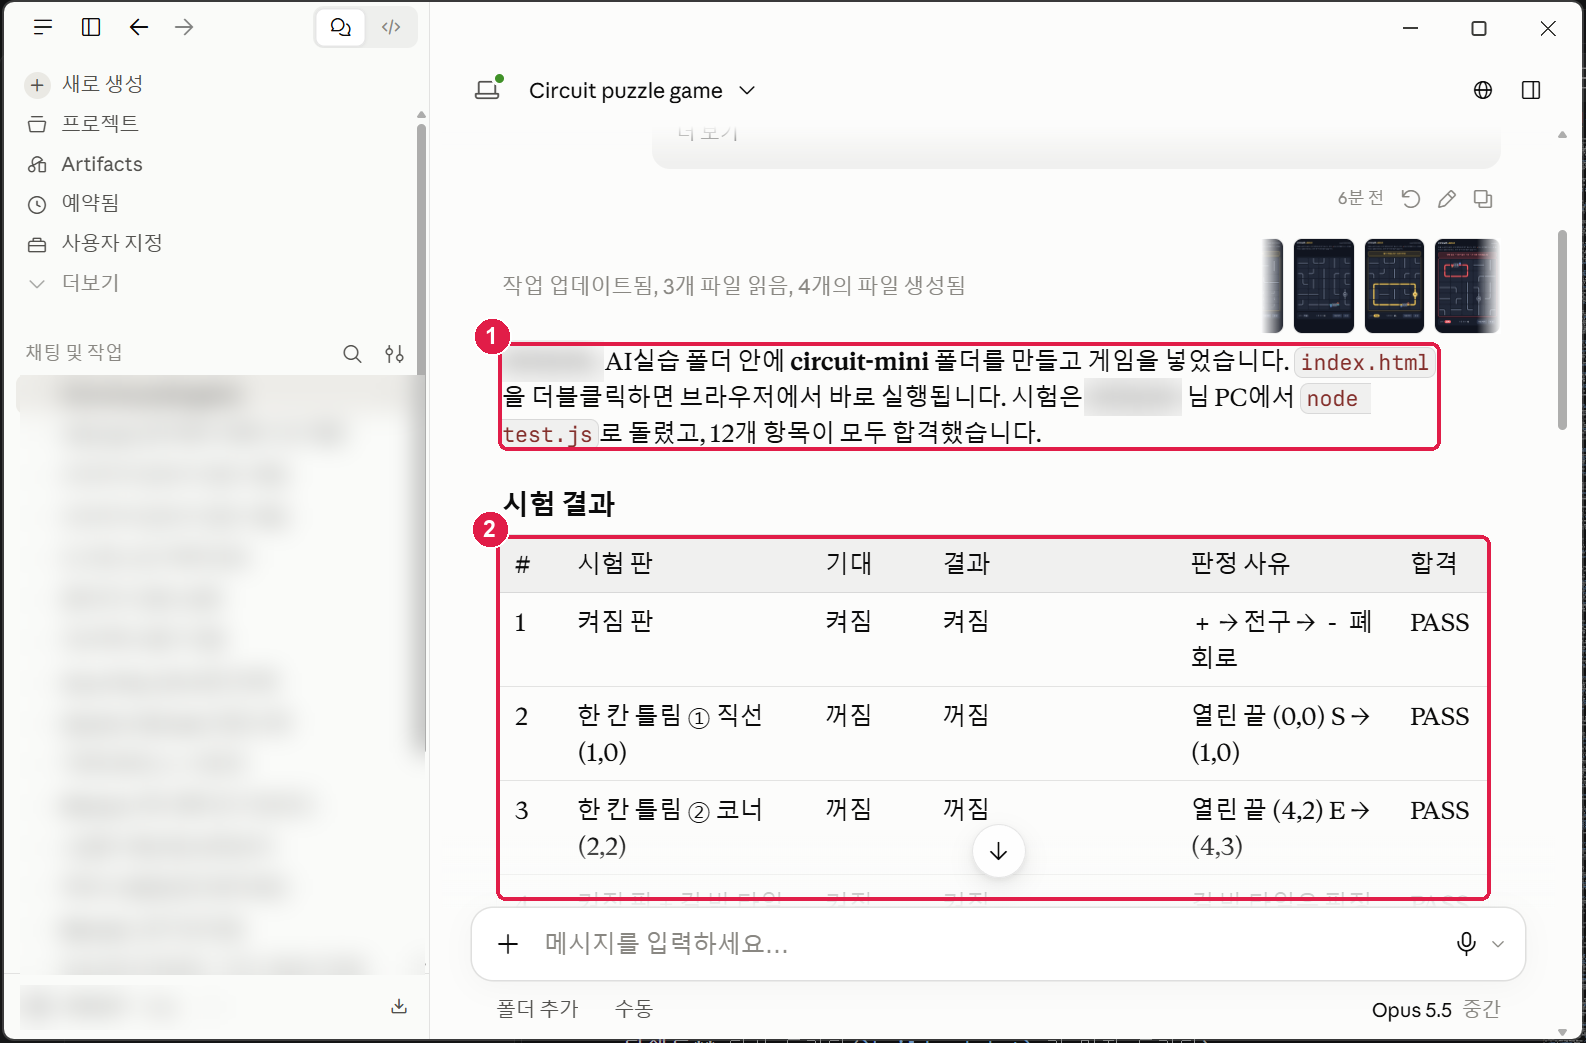Click the index.html code label
Image resolution: width=1586 pixels, height=1043 pixels.
click(x=1364, y=362)
